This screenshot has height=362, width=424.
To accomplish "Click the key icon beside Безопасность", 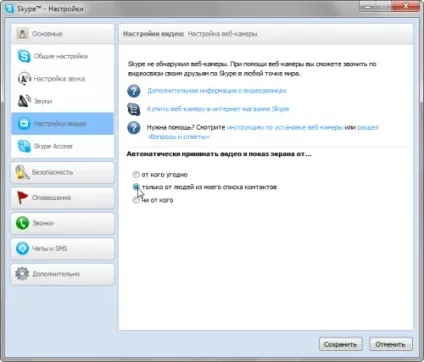I will click(22, 172).
